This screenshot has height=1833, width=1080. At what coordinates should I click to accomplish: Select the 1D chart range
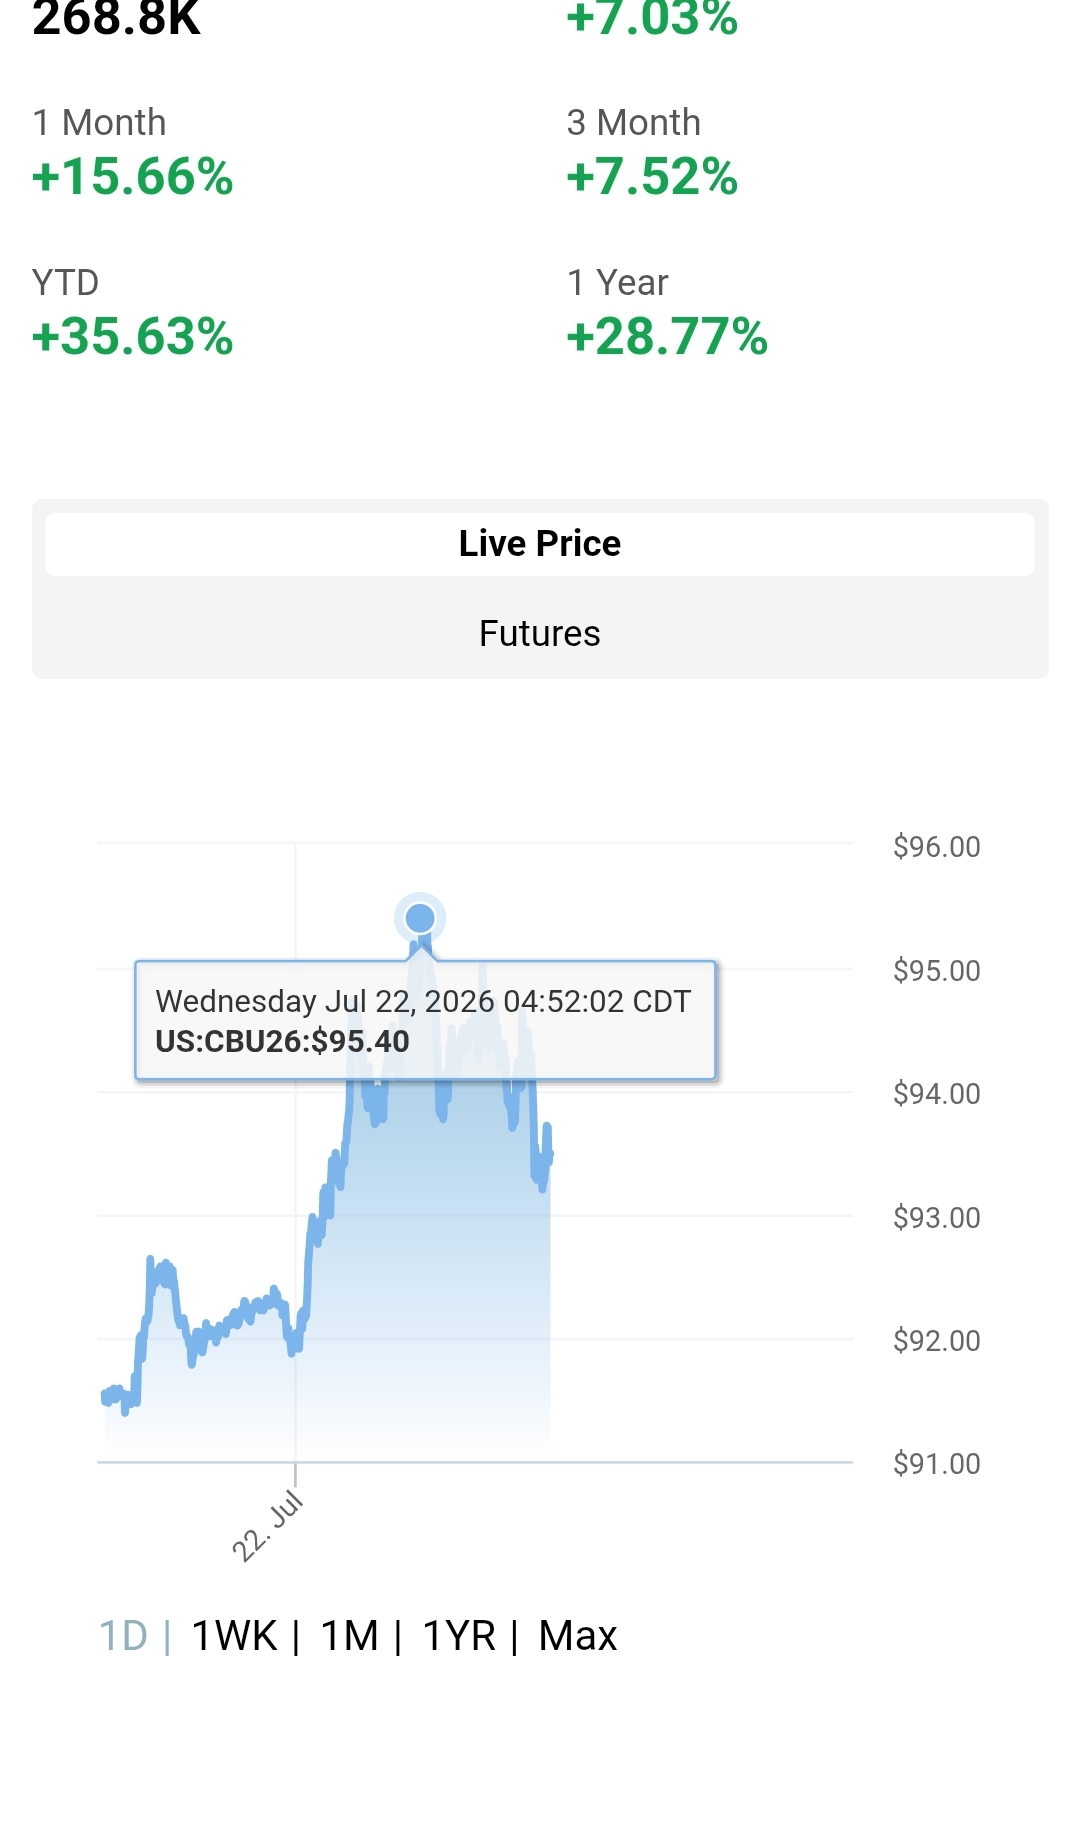click(123, 1637)
